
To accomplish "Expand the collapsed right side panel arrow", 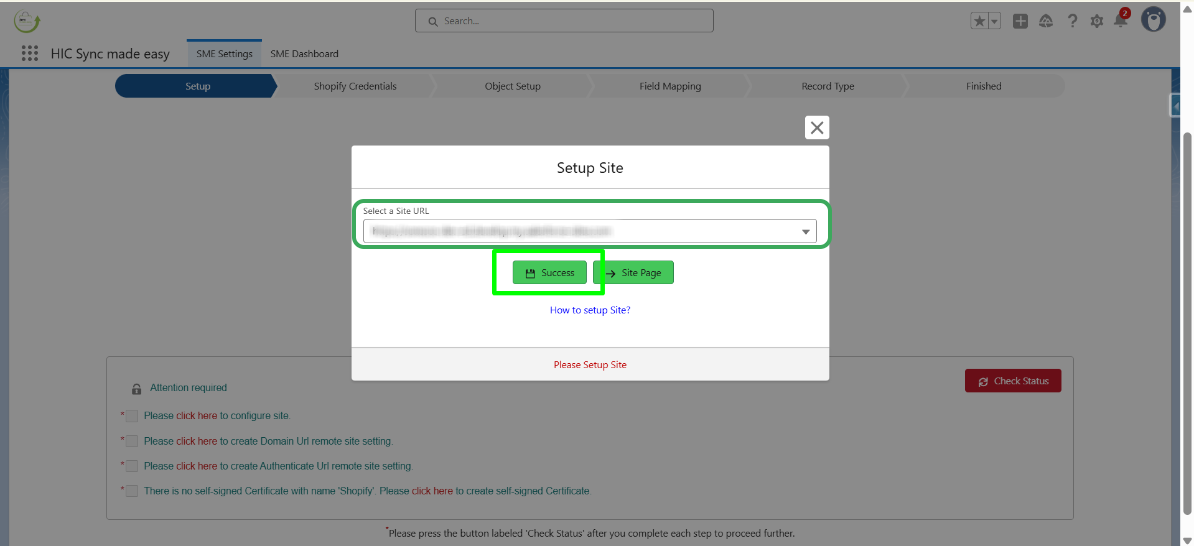I will tap(1176, 106).
